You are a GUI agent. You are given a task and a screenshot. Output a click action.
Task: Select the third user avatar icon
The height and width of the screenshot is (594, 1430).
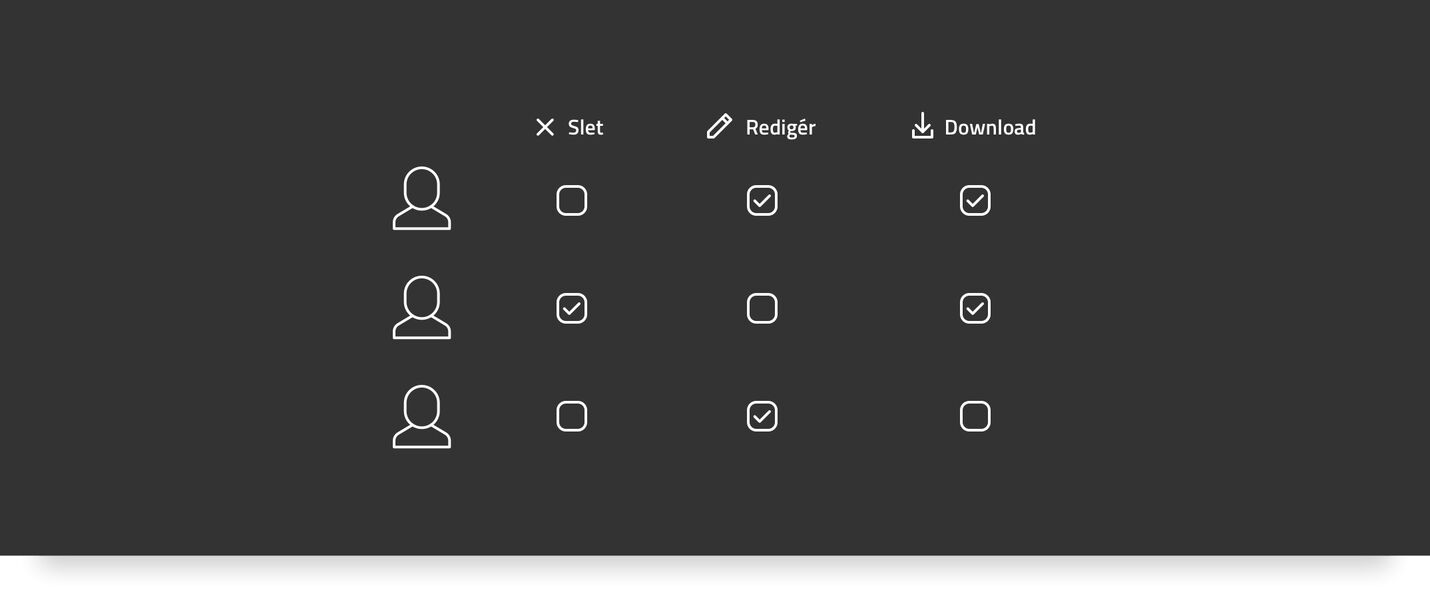[x=422, y=416]
